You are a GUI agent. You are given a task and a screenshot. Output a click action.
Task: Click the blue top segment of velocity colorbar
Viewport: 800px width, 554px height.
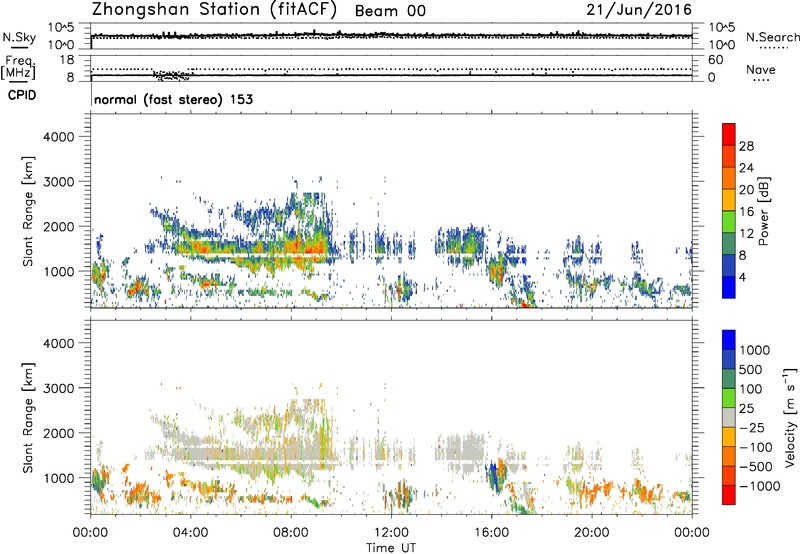pyautogui.click(x=729, y=340)
